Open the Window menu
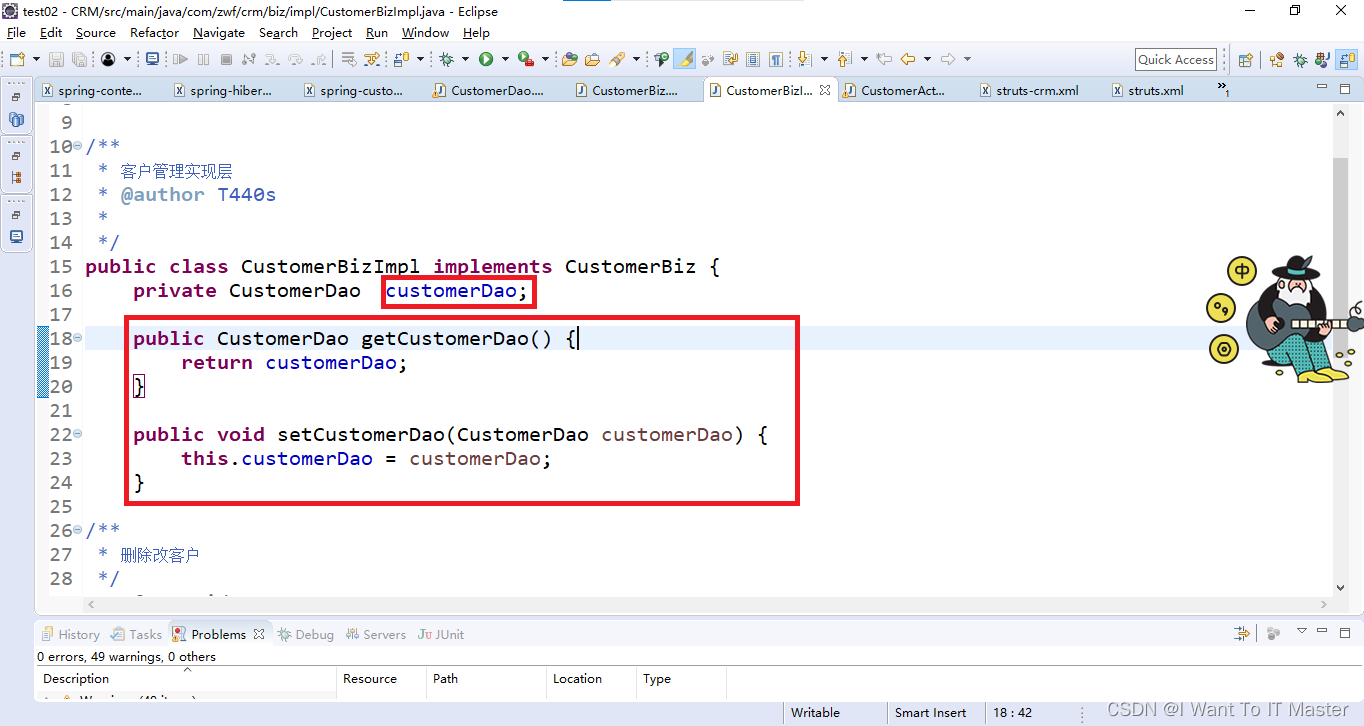This screenshot has height=726, width=1364. coord(425,33)
